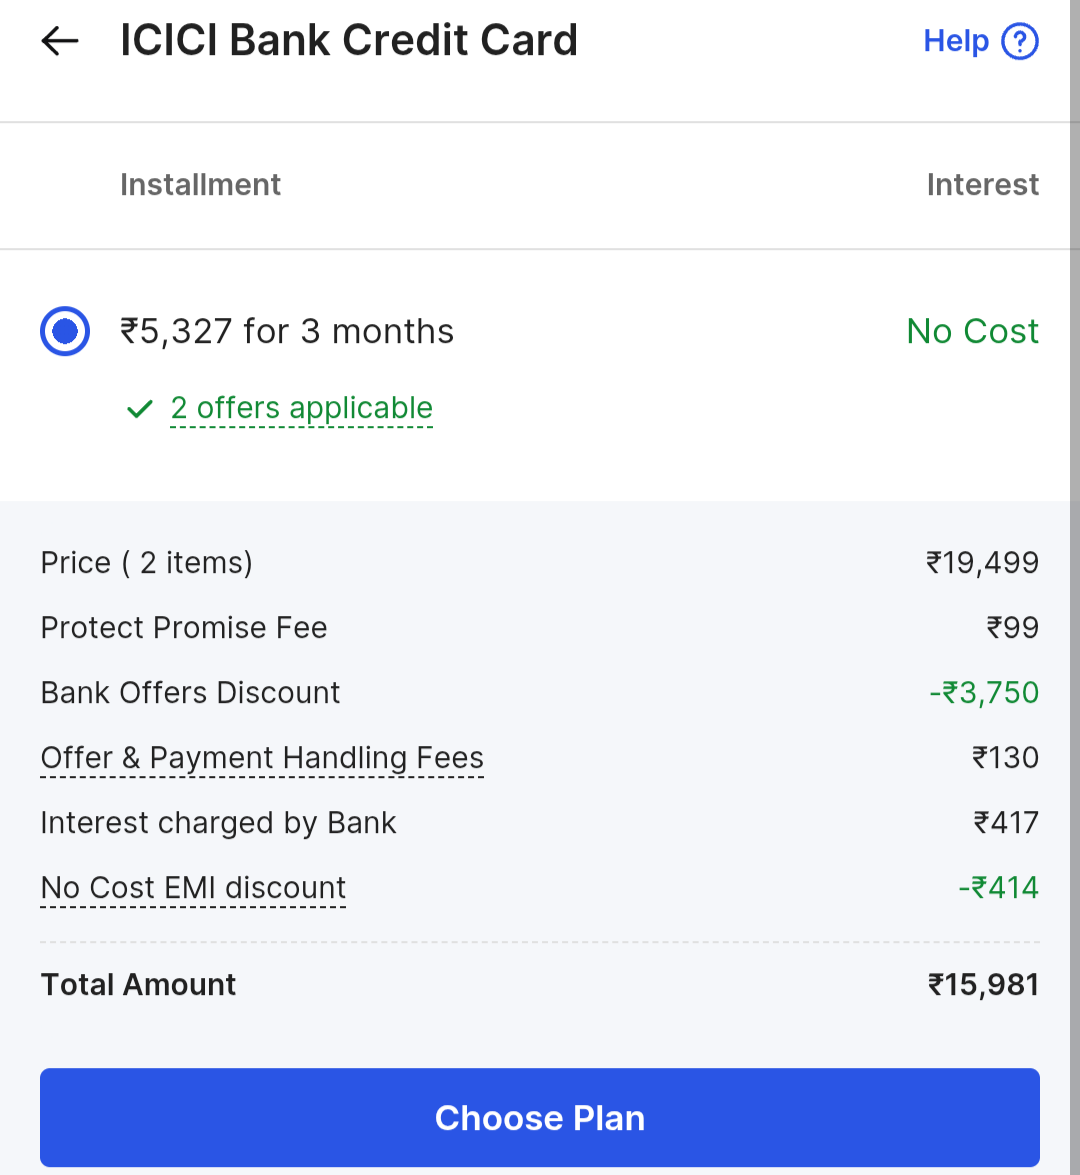Click the green checkmark icon under the installment
1080x1175 pixels.
139,408
